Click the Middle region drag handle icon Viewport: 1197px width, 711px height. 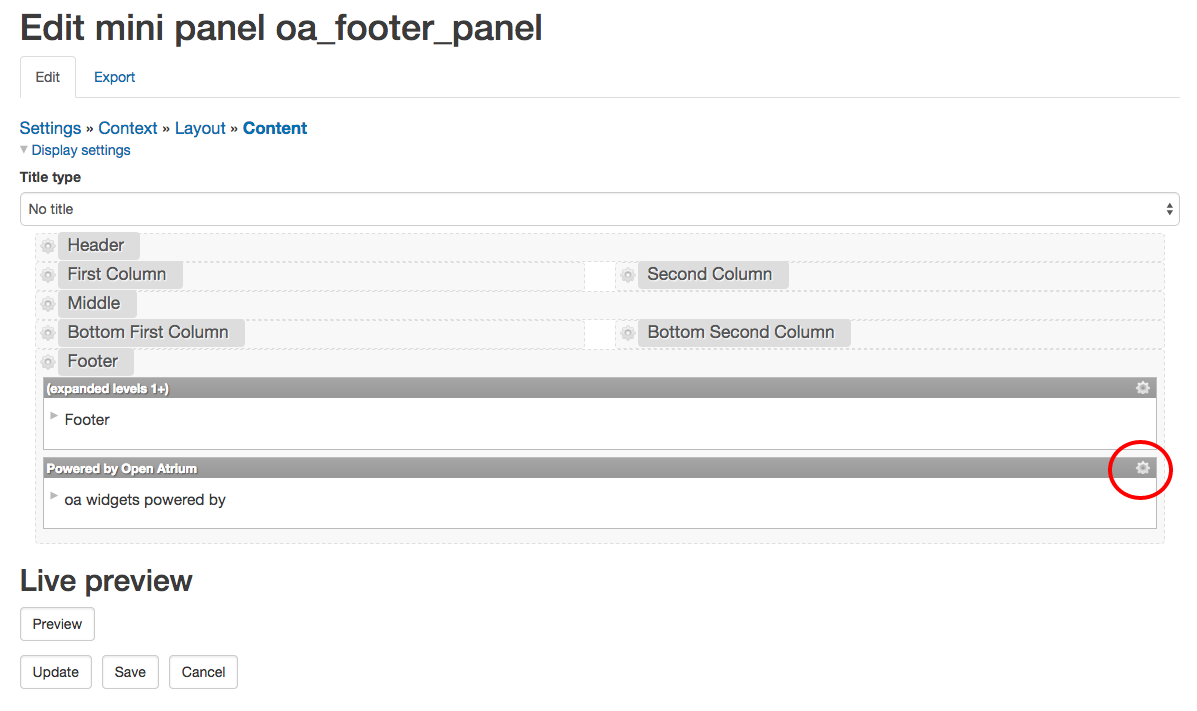tap(47, 302)
